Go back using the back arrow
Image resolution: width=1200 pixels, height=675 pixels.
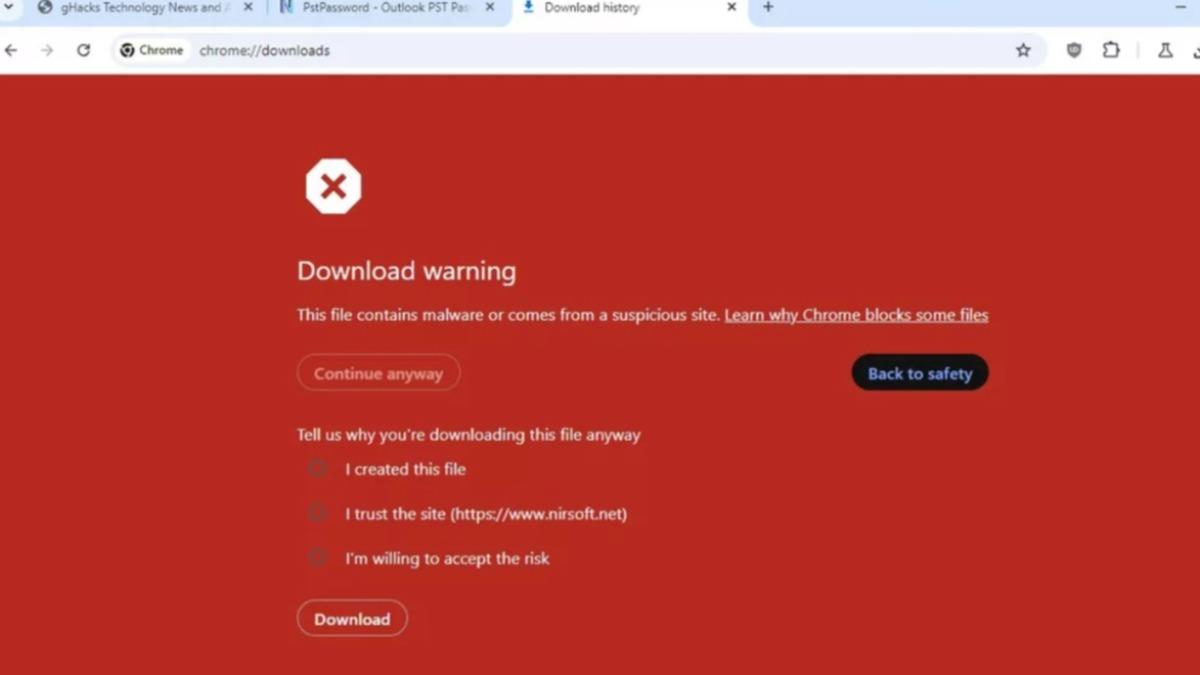tap(10, 50)
